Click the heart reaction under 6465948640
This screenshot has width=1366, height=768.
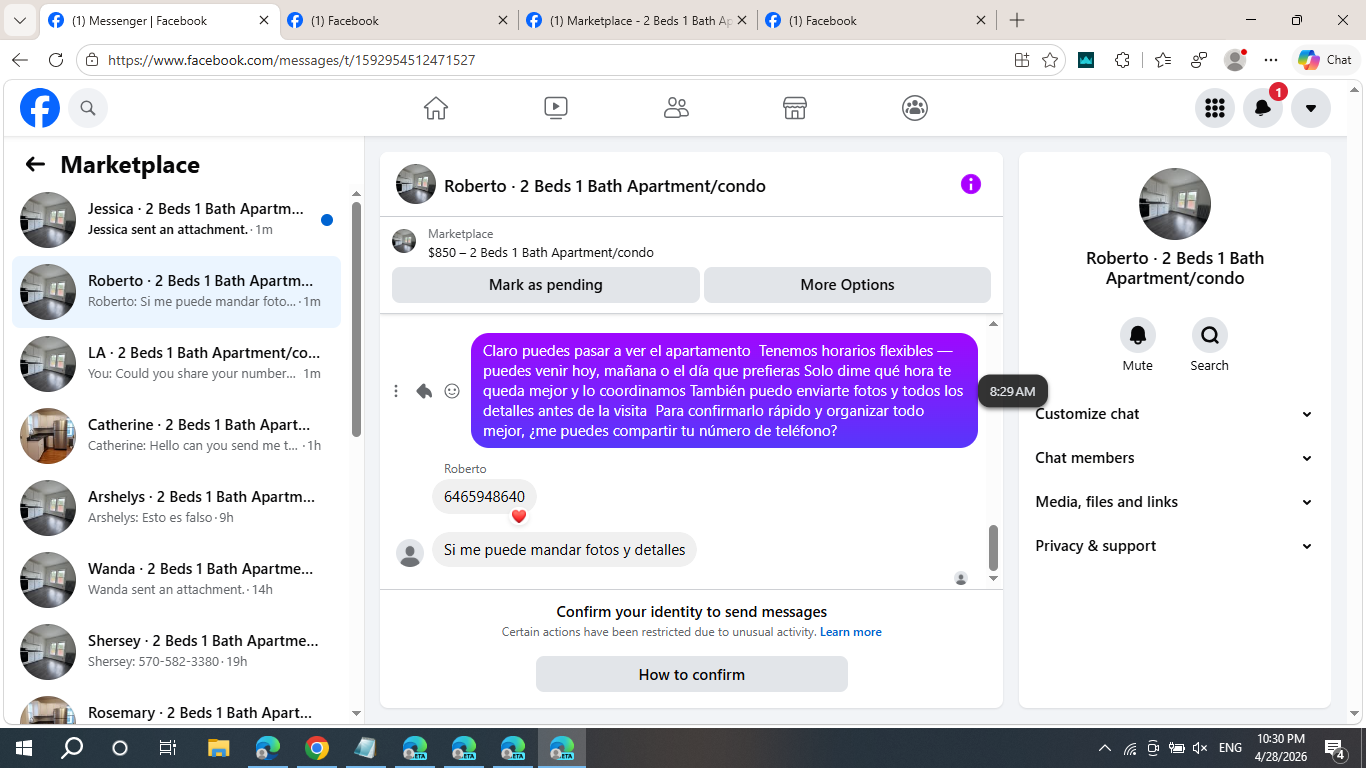[x=518, y=516]
